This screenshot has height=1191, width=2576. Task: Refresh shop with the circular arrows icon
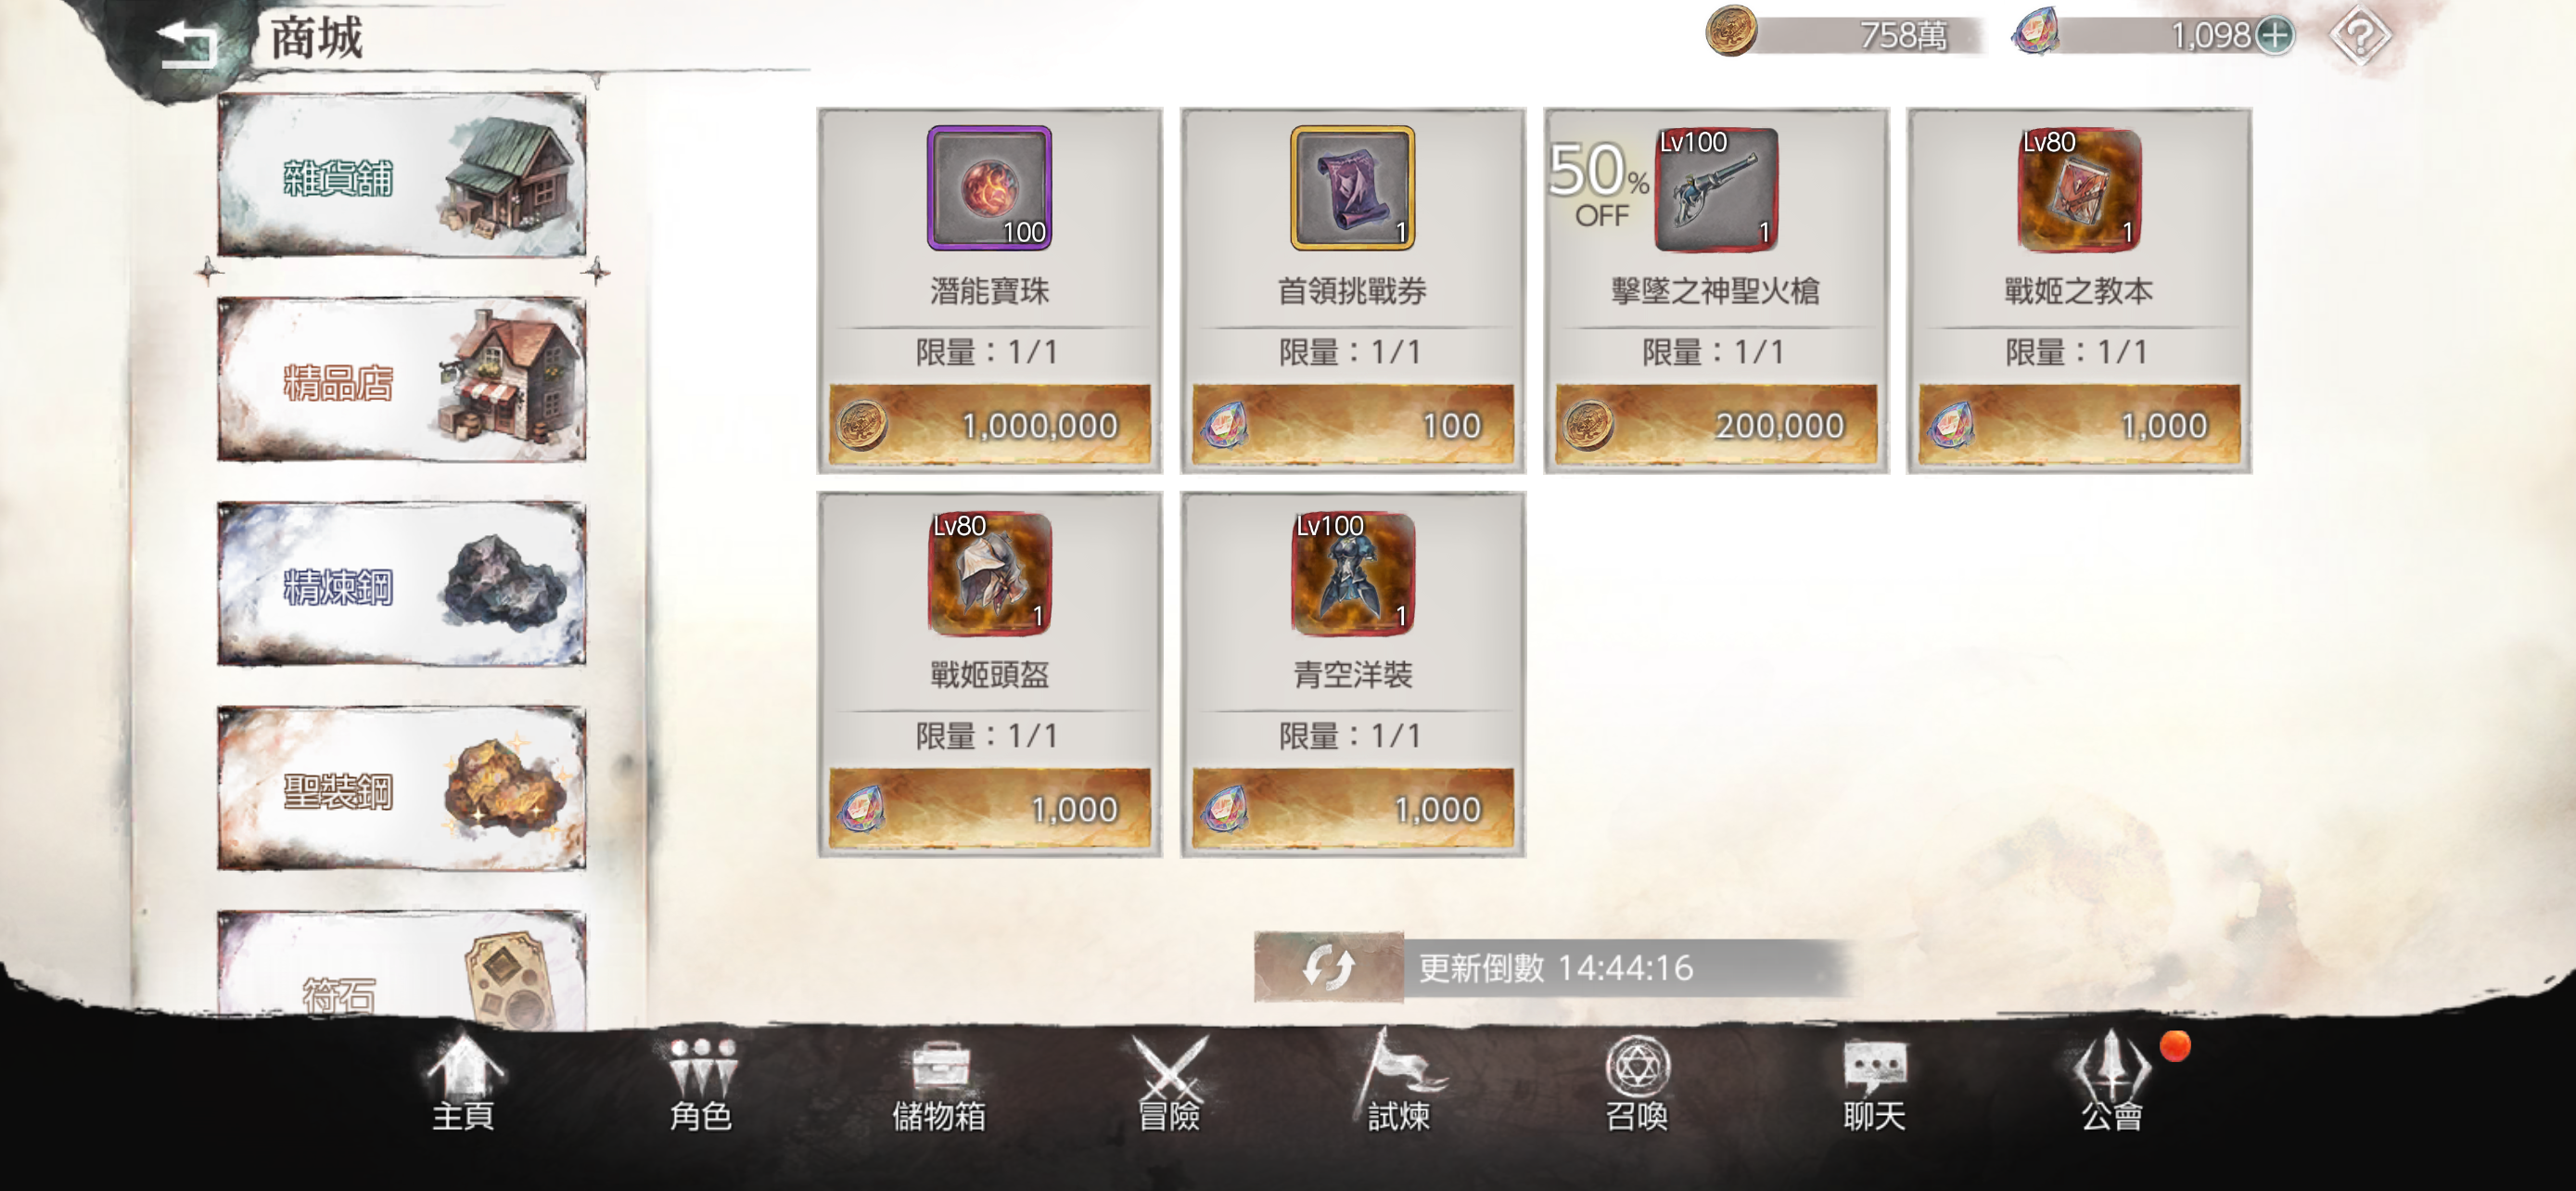[1328, 967]
